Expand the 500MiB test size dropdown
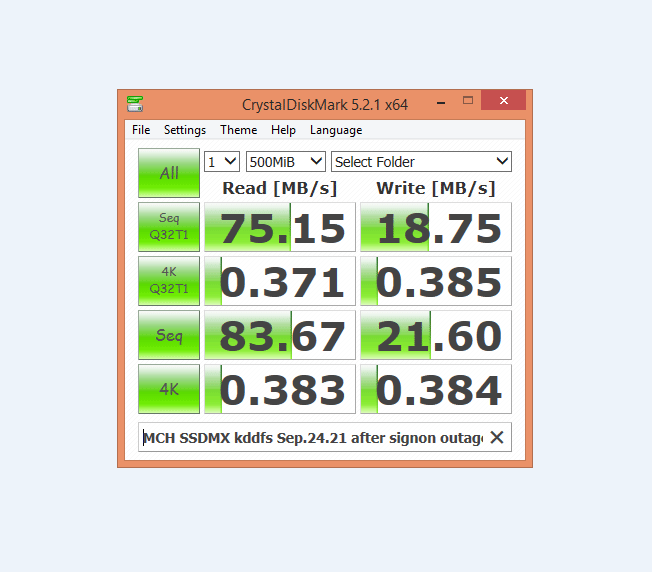Viewport: 652px width, 572px height. [286, 162]
